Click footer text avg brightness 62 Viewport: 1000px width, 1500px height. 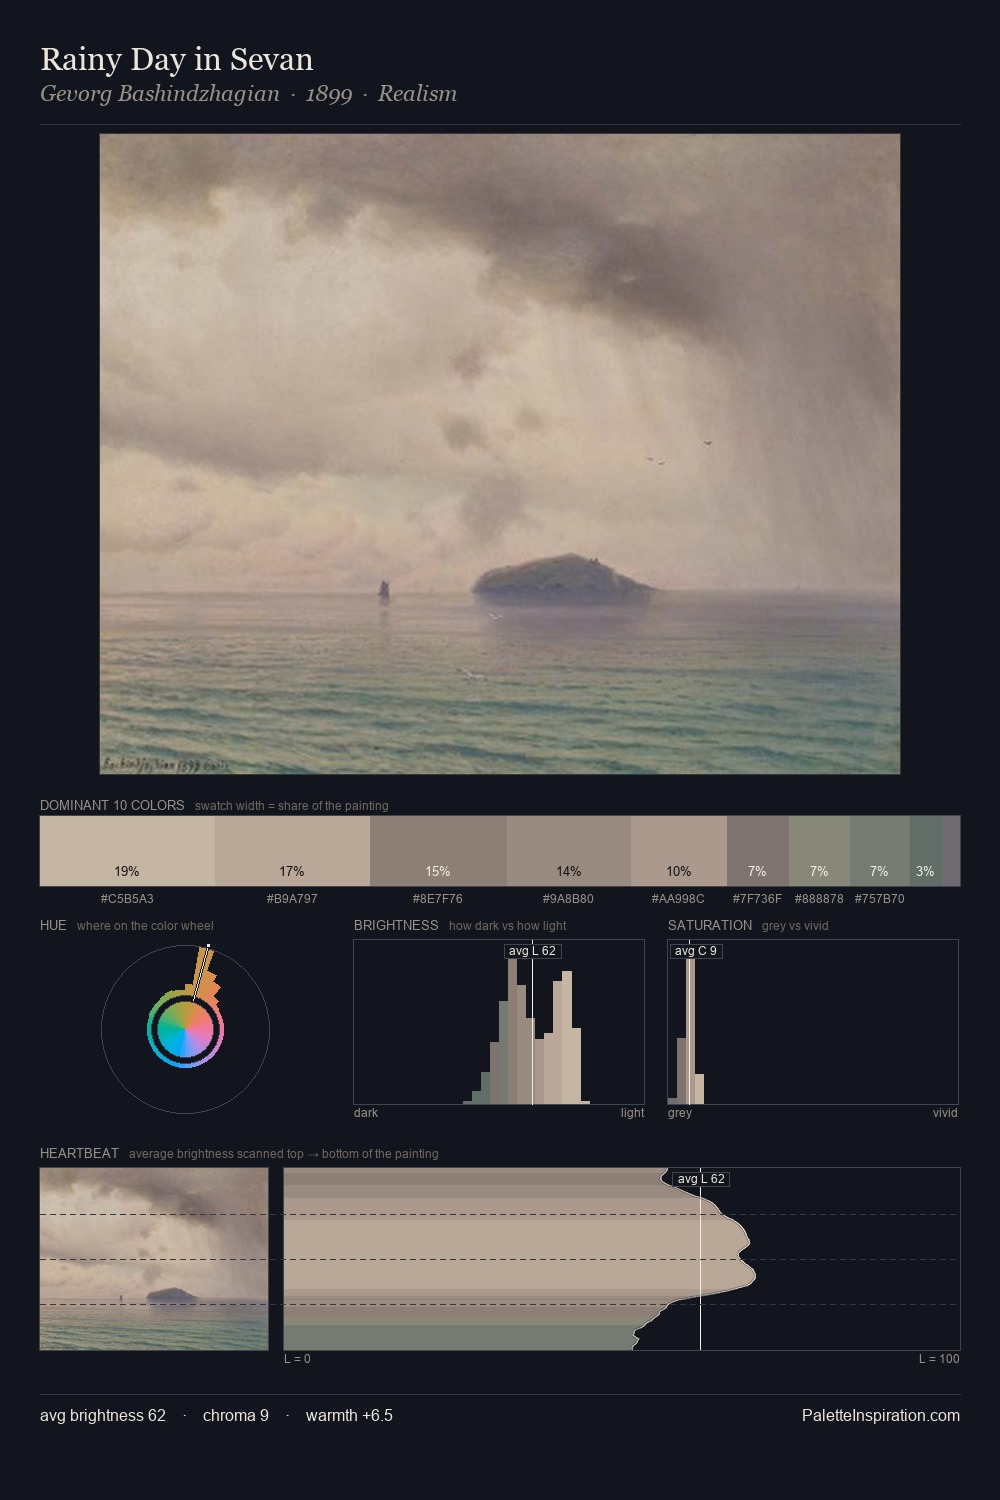pos(103,1416)
